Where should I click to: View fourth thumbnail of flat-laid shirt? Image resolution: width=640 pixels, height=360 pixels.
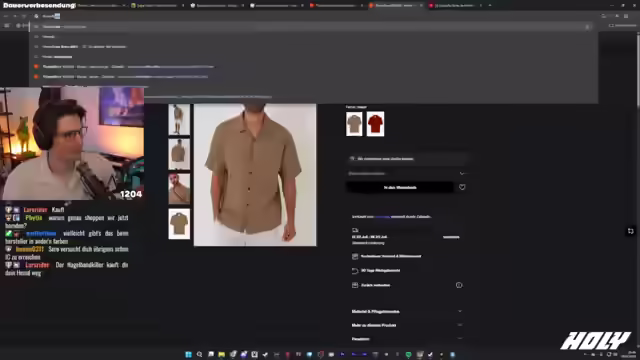click(x=179, y=224)
